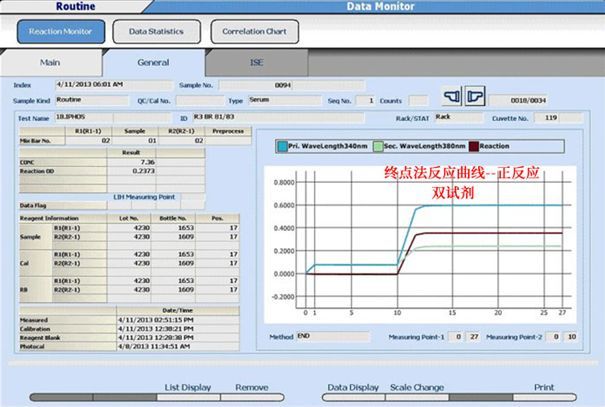Select the General tab
Viewport: 605px width, 407px height.
(153, 62)
